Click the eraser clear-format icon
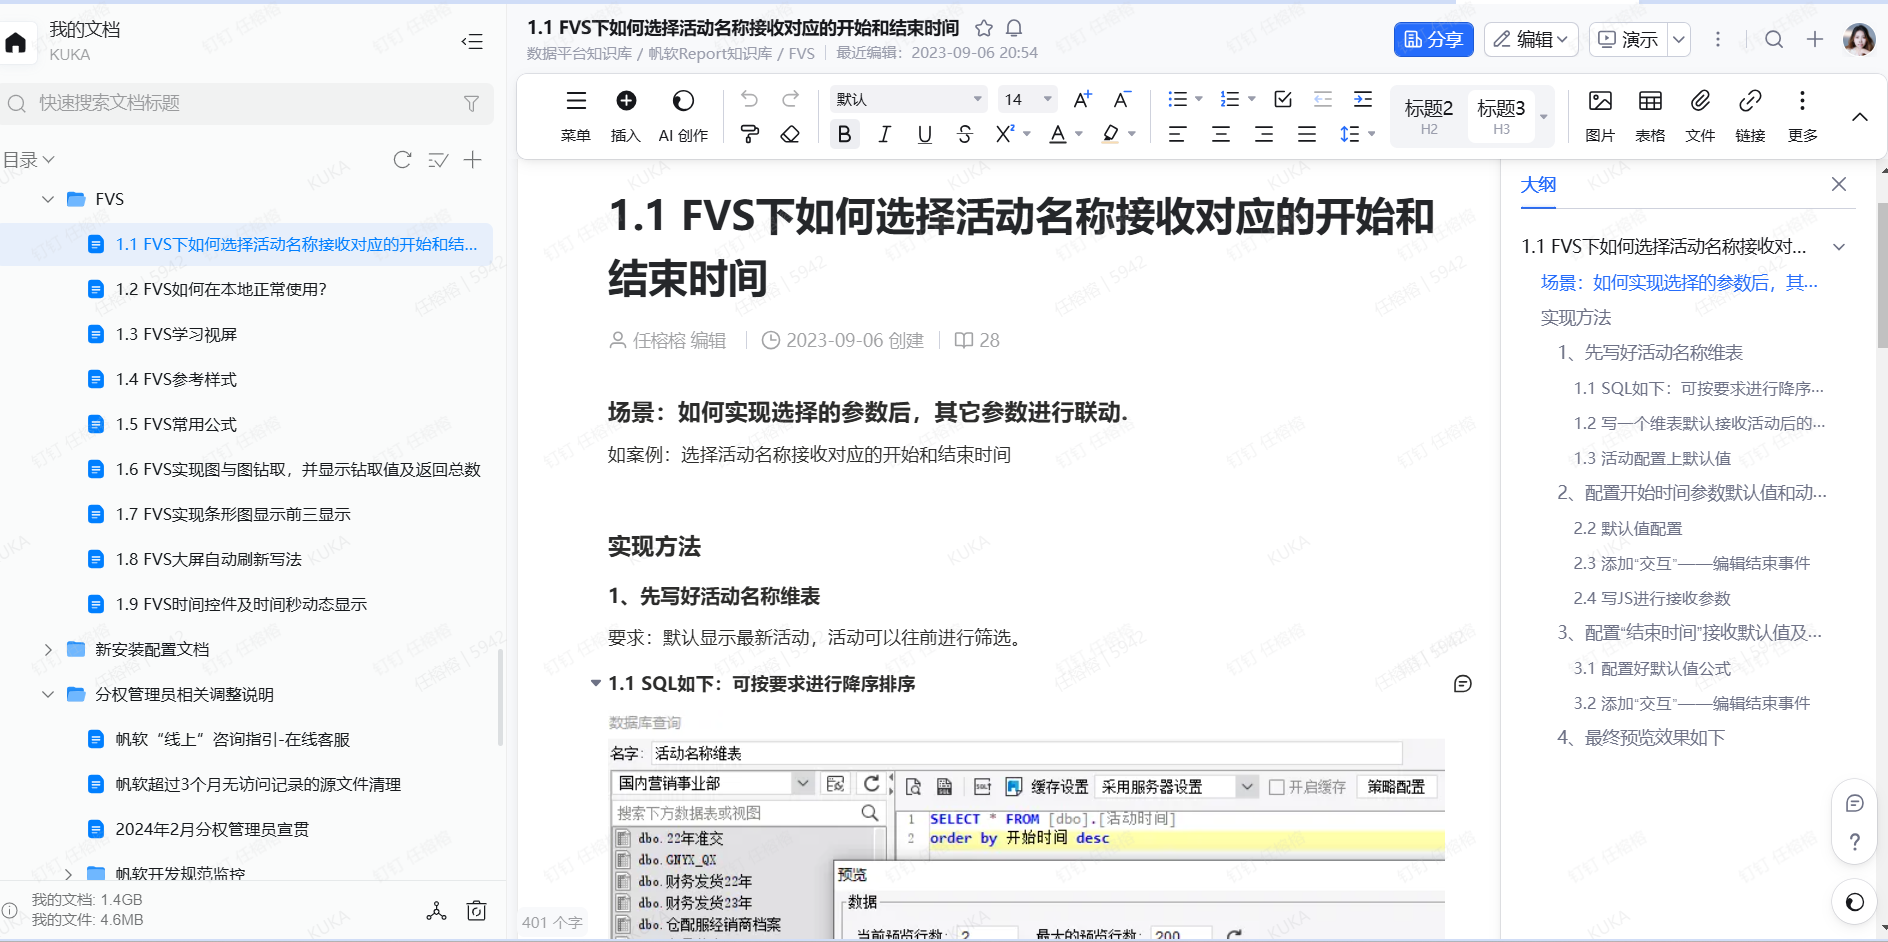Screen dimensions: 1888x942 point(790,134)
